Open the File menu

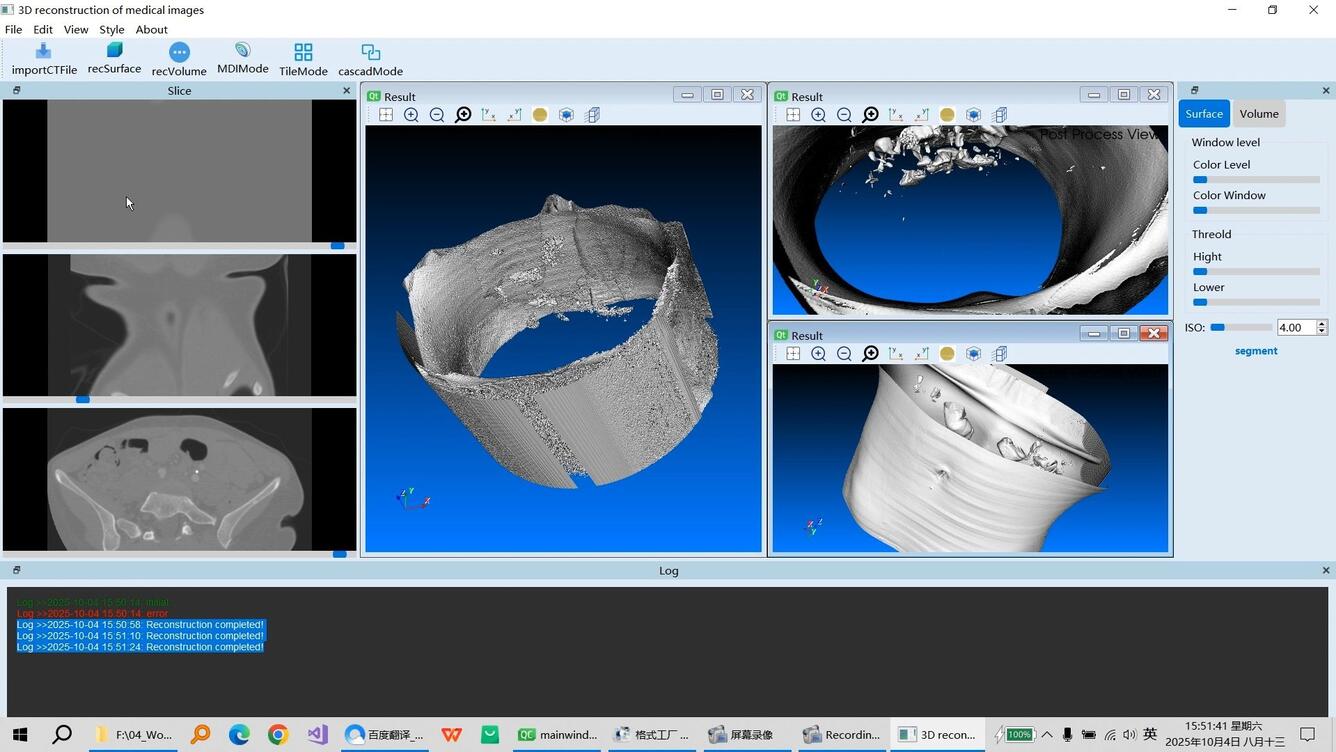(13, 30)
